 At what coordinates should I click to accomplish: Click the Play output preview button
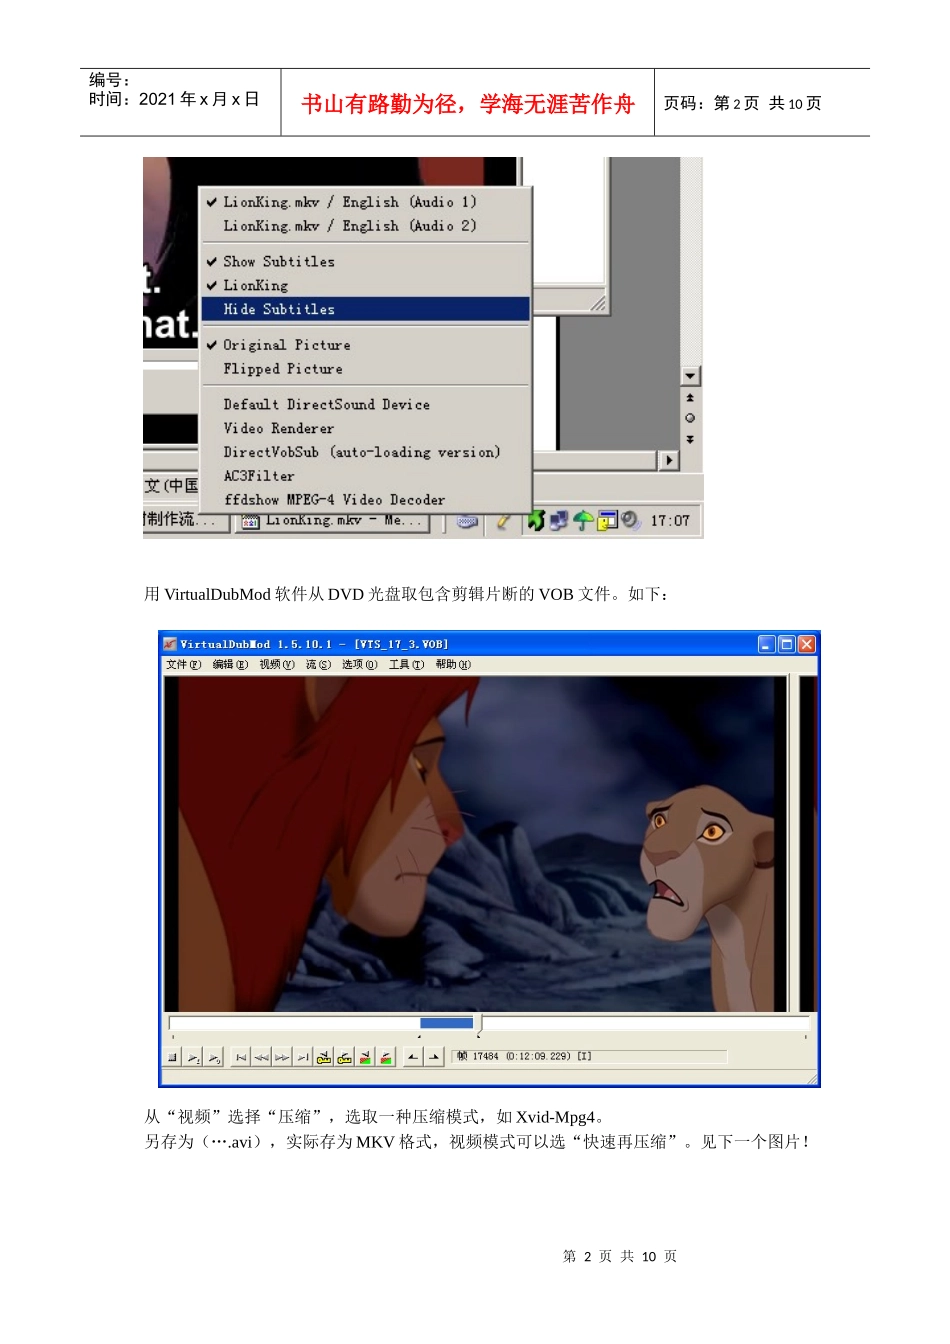tap(213, 1057)
